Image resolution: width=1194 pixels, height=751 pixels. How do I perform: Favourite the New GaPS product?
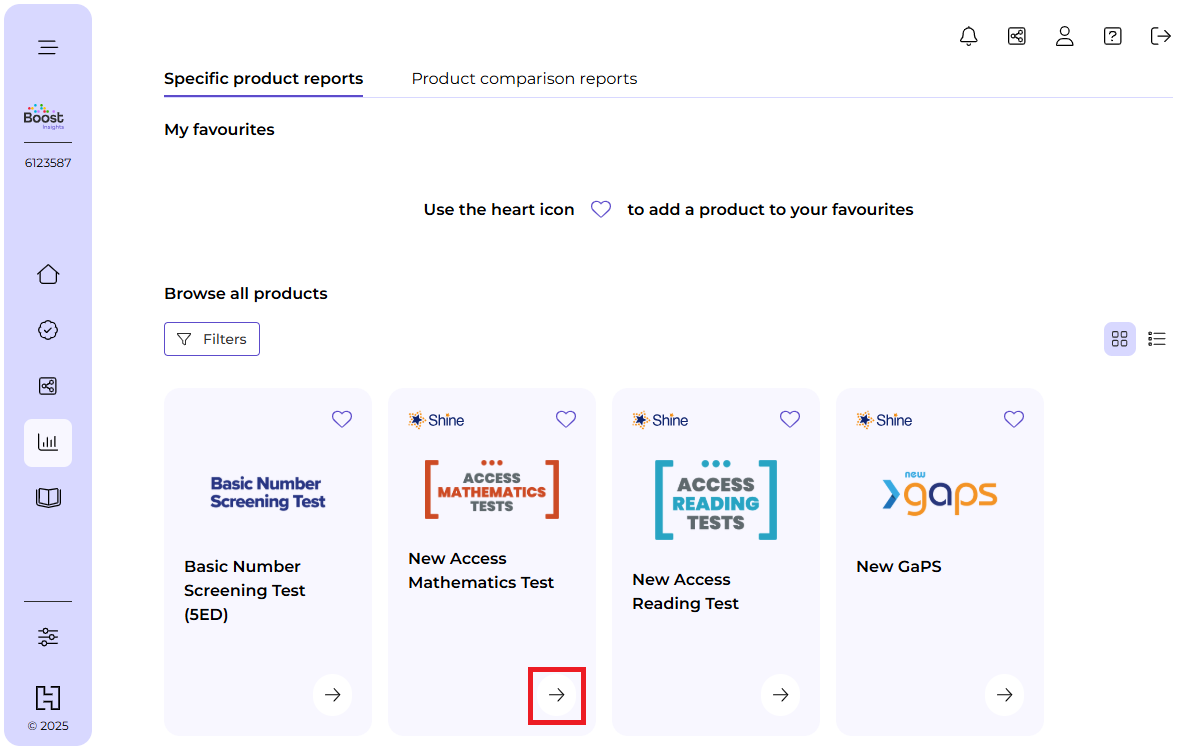coord(1014,420)
